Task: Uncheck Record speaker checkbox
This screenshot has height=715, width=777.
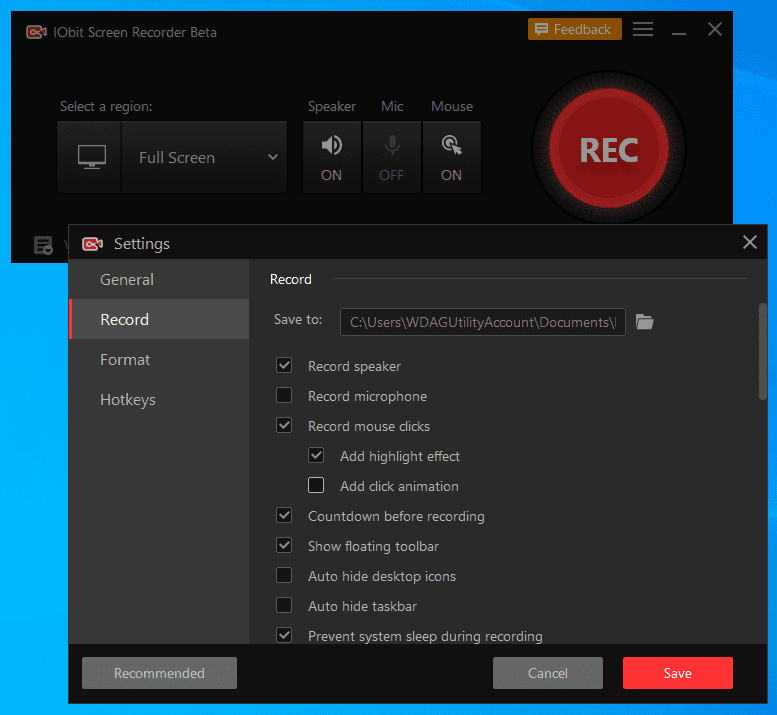Action: 284,366
